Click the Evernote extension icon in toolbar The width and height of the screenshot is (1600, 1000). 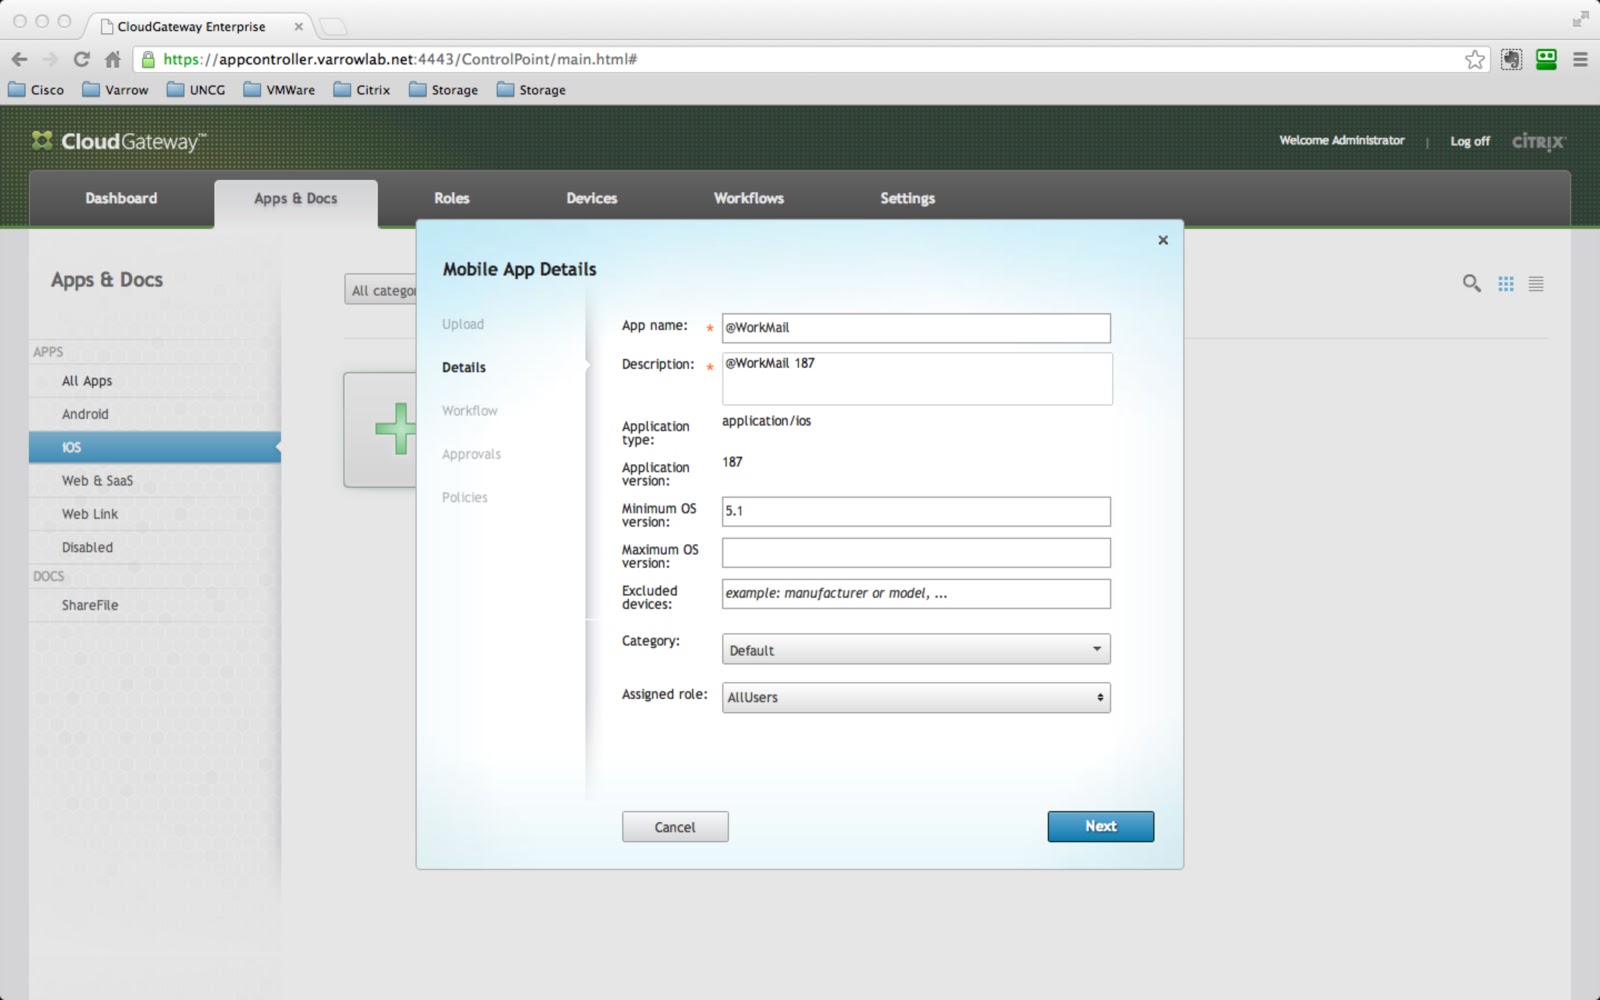point(1511,60)
